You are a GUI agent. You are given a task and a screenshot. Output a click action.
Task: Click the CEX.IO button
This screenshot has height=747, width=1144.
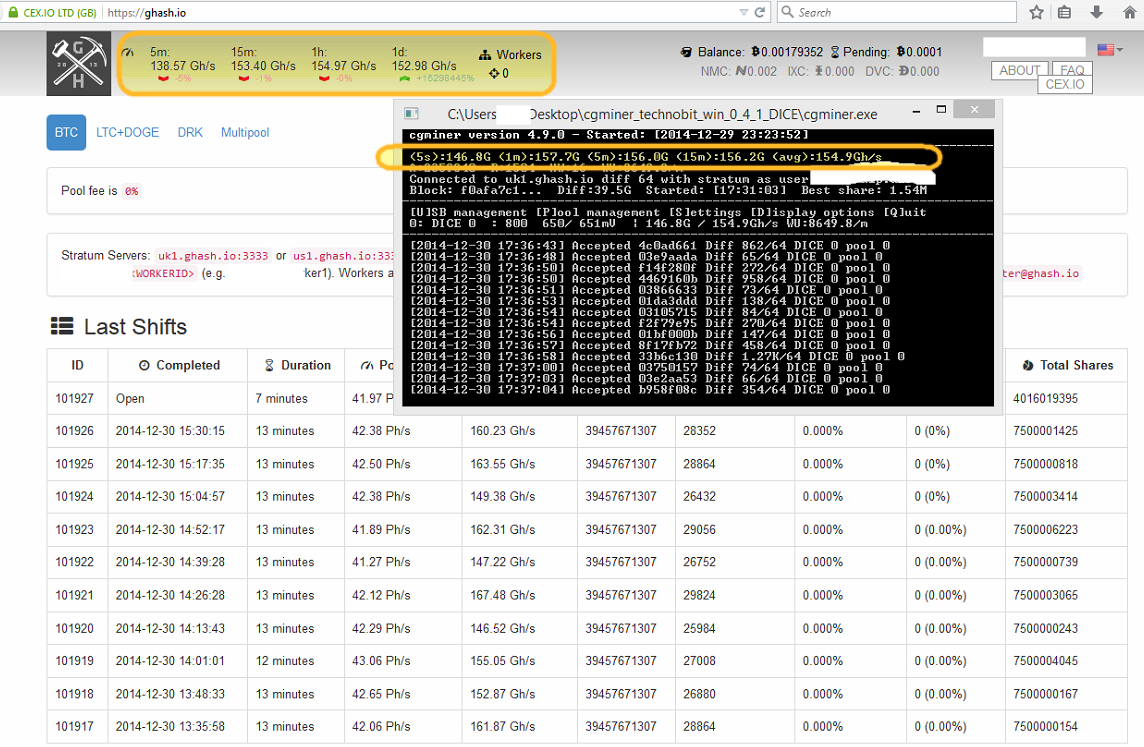click(1065, 84)
